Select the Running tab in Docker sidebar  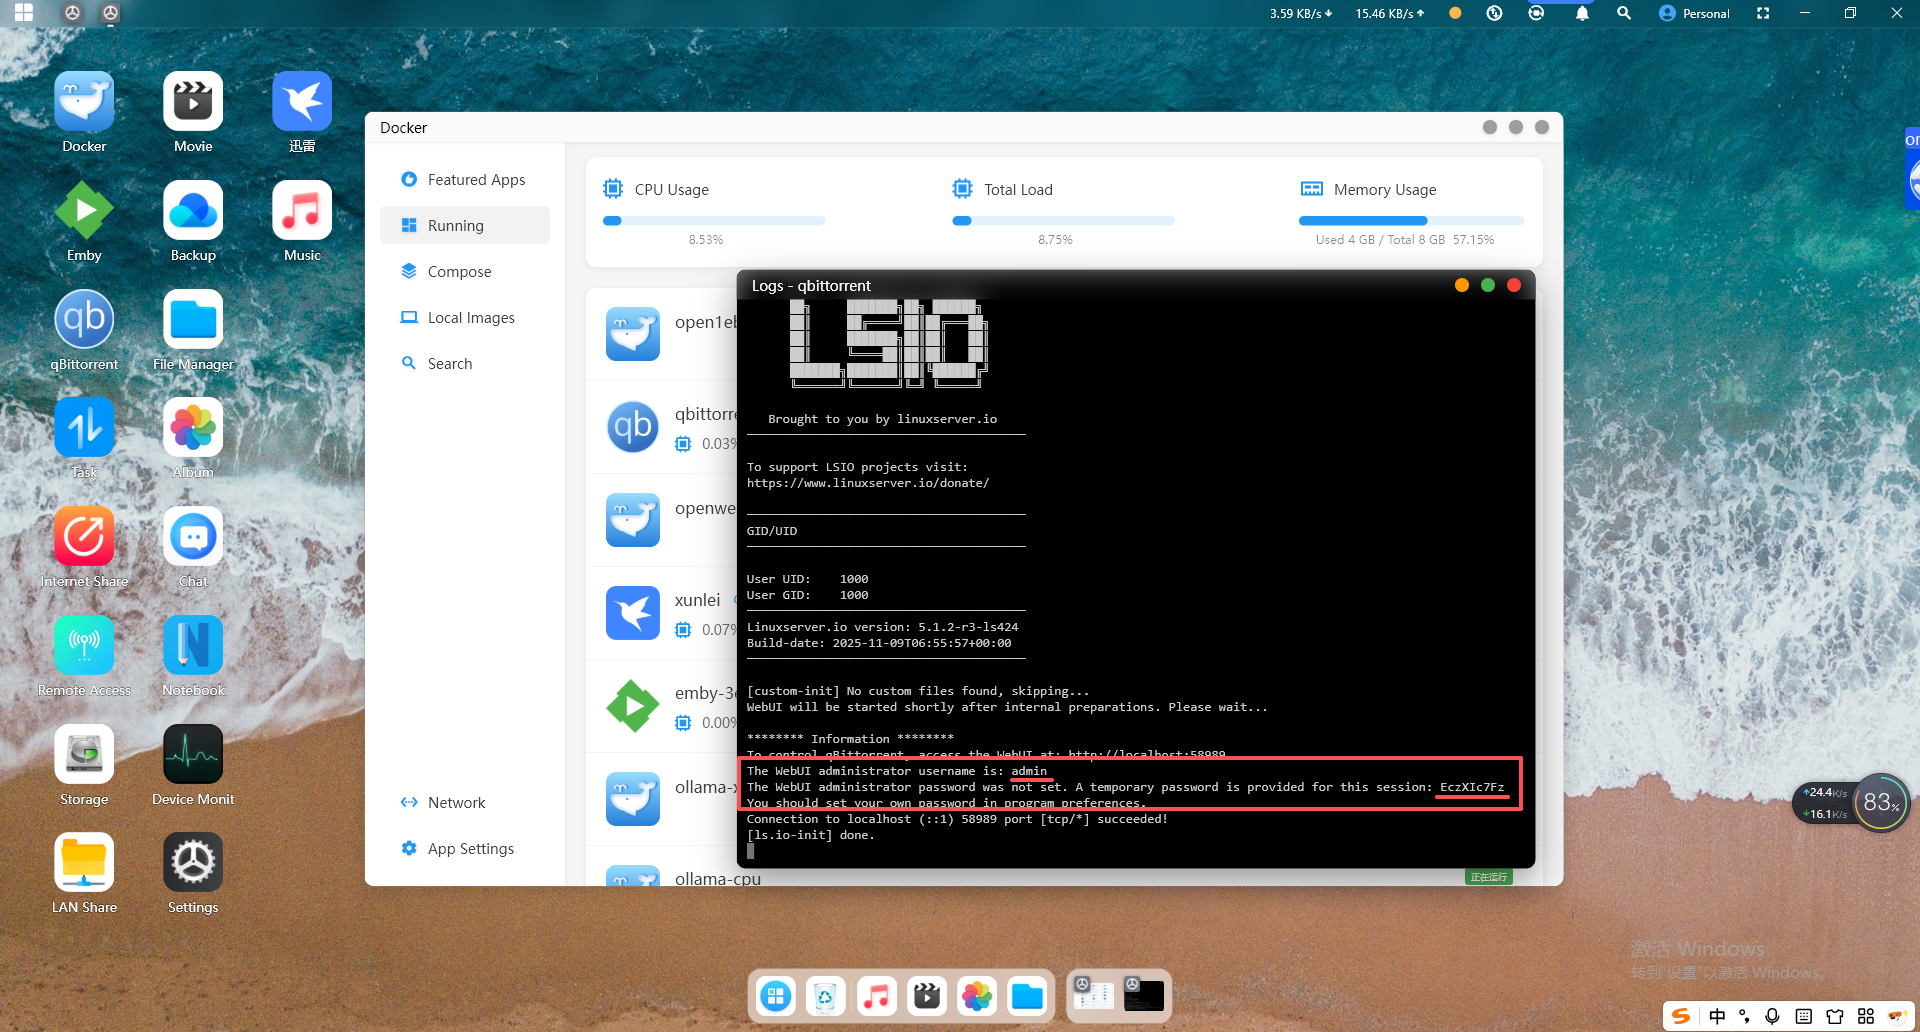465,226
